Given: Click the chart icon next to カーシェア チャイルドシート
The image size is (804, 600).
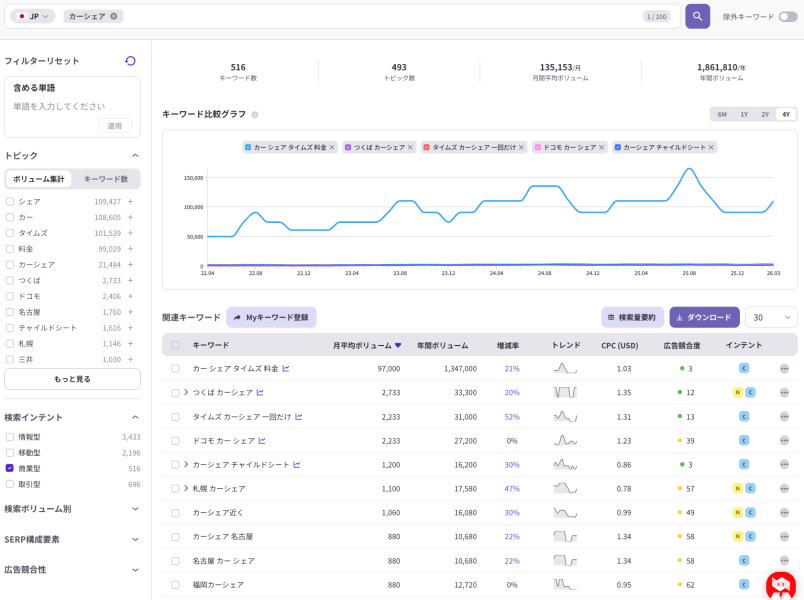Looking at the screenshot, I should pos(297,465).
